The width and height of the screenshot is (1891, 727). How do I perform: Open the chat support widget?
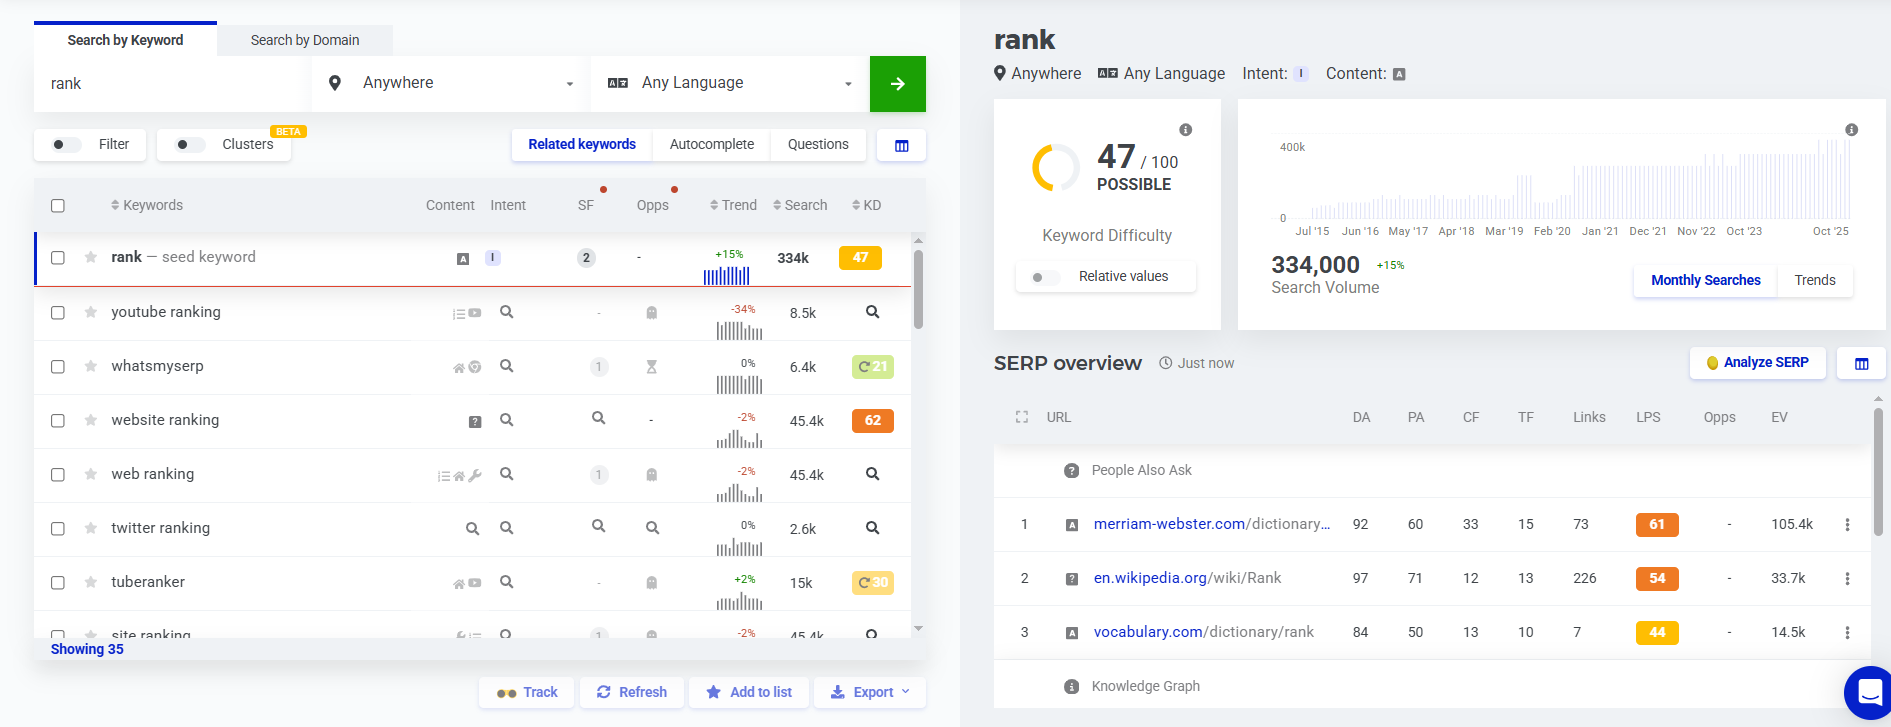coord(1867,692)
